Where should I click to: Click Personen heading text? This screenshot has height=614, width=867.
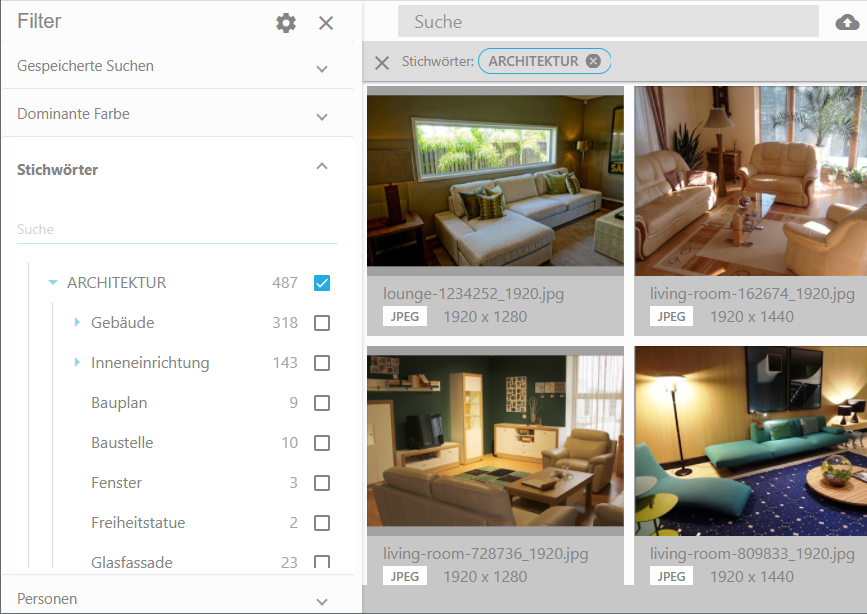click(47, 599)
